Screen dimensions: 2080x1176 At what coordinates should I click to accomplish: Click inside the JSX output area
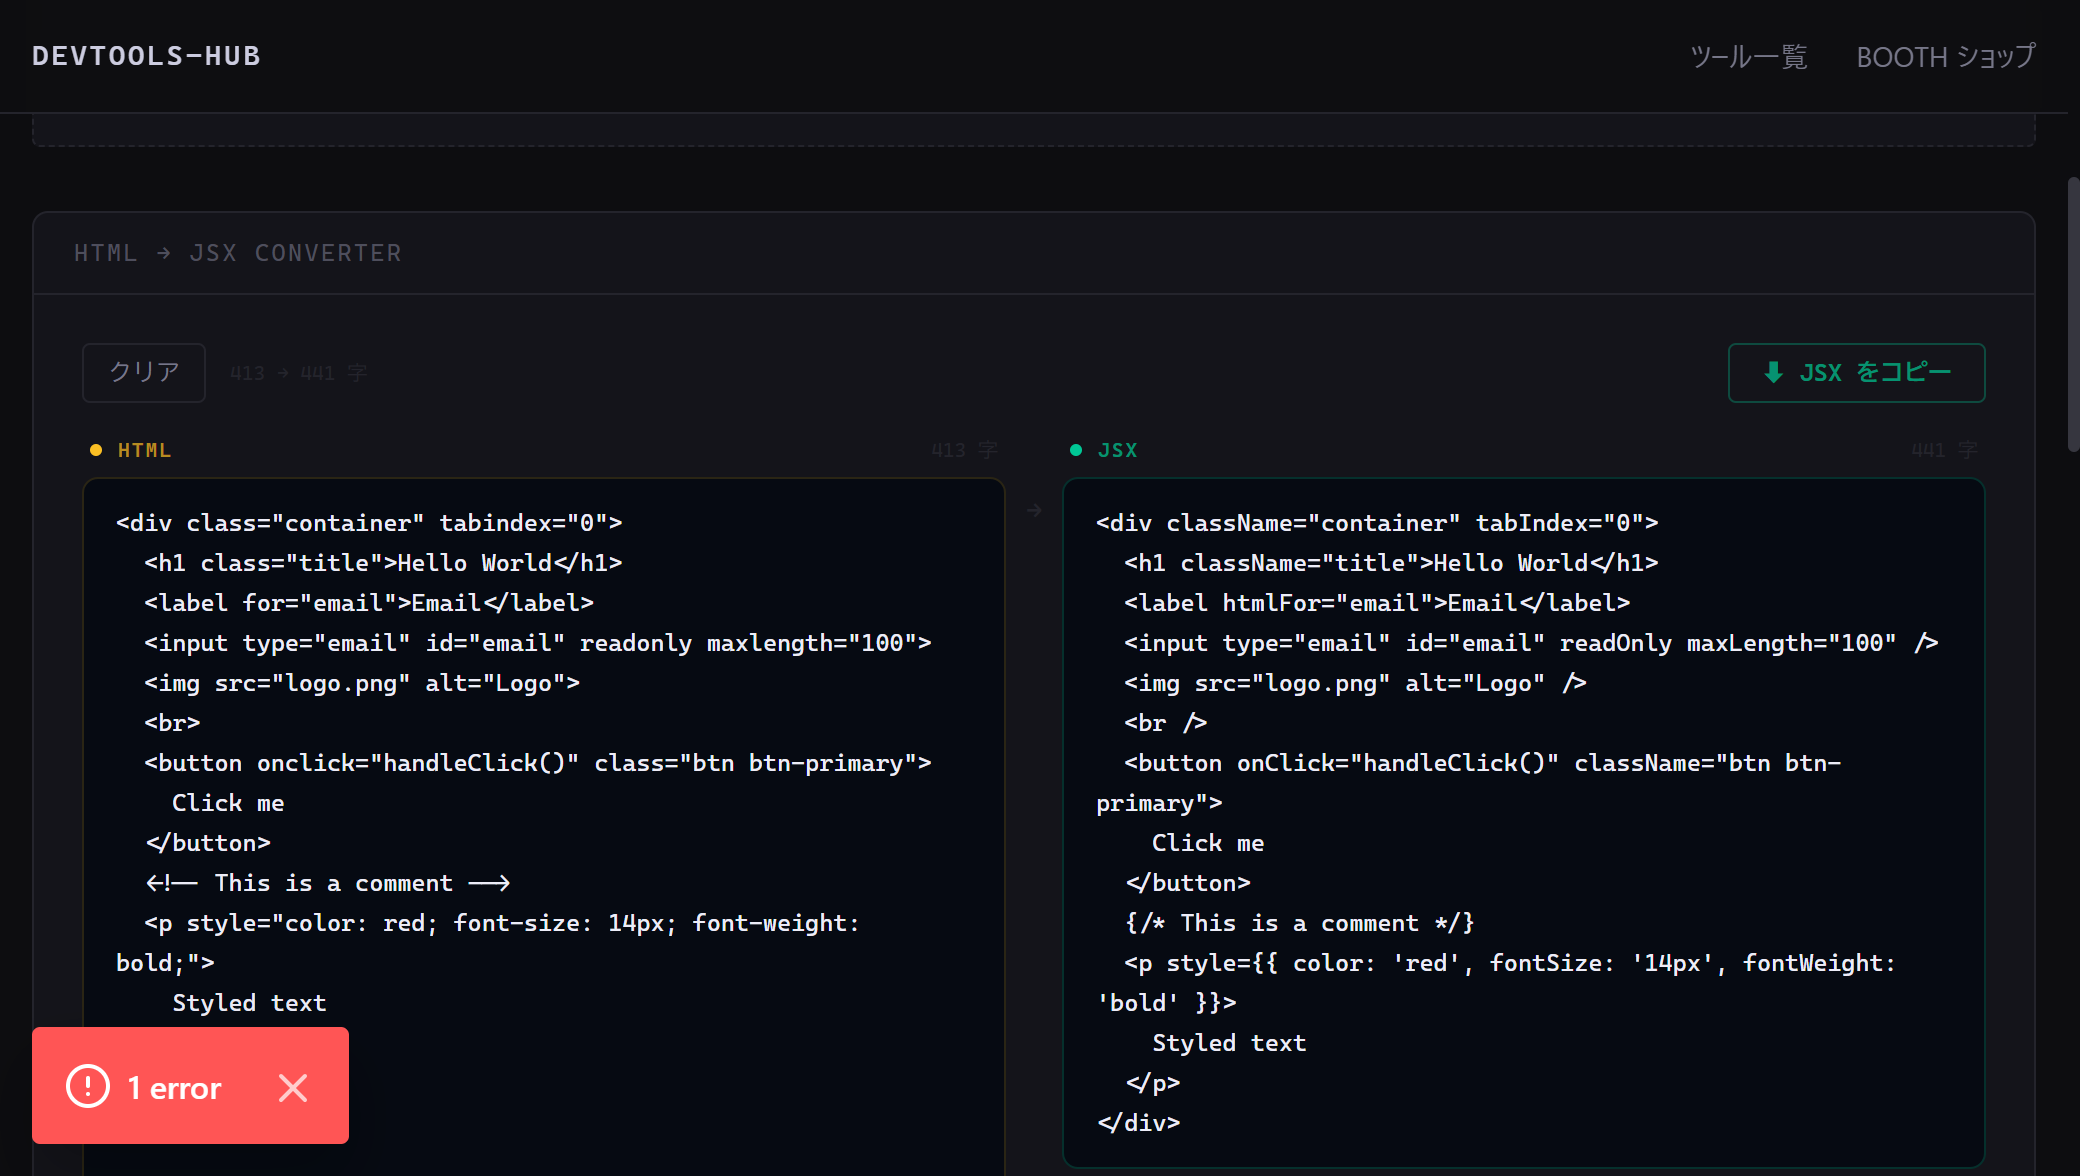click(x=1524, y=822)
